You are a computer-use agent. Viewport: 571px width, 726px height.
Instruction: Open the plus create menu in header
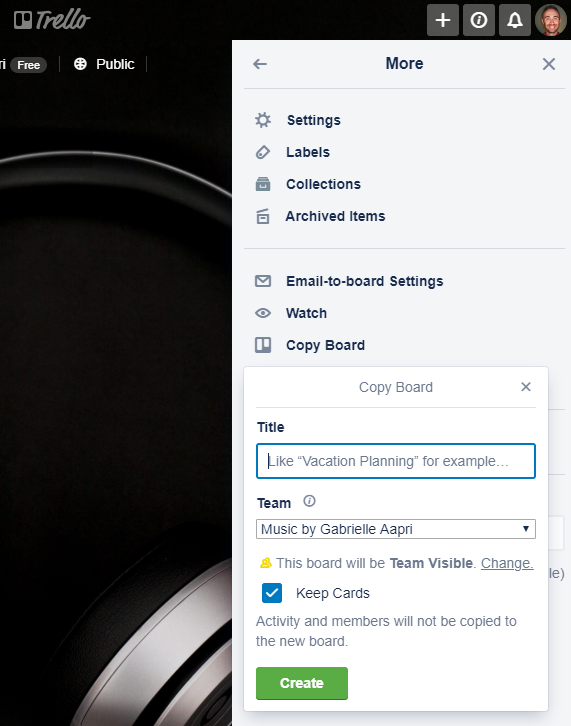[443, 20]
